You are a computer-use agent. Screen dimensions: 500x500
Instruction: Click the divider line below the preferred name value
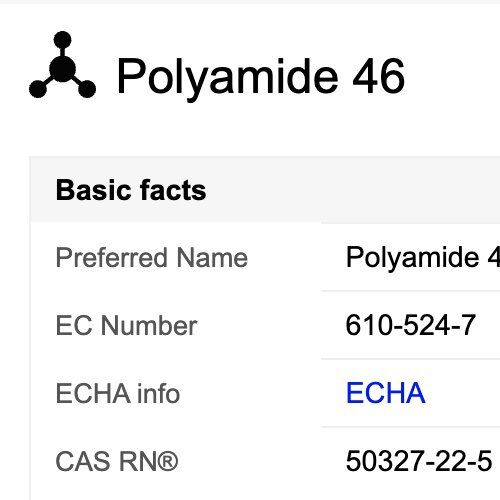(x=410, y=291)
